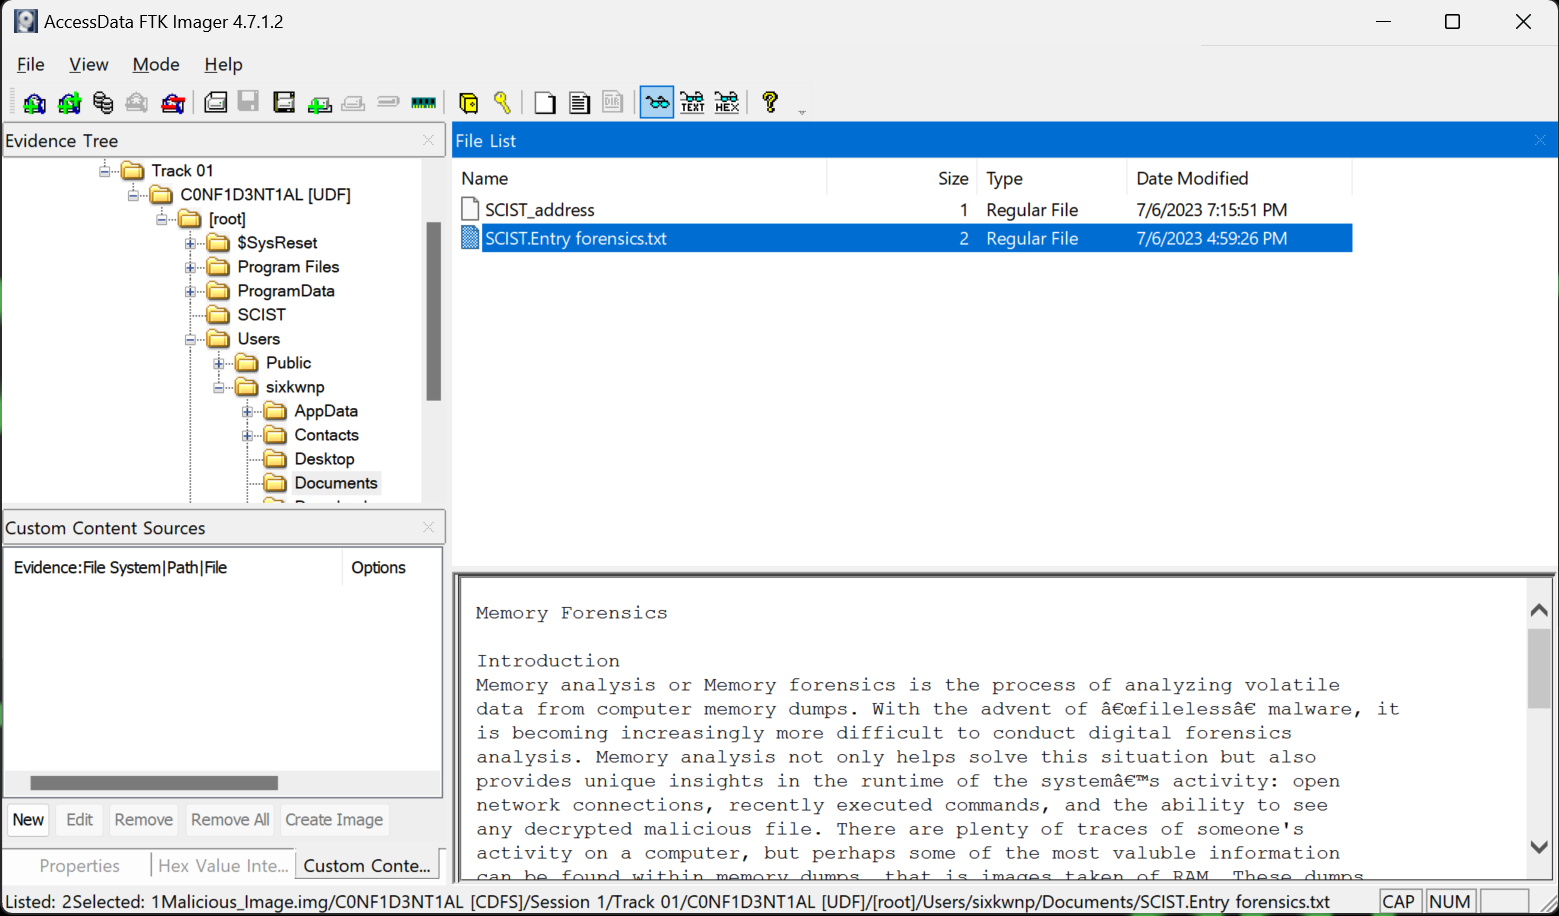The image size is (1559, 916).
Task: Open the Capture Memory tool
Action: pyautogui.click(x=423, y=102)
